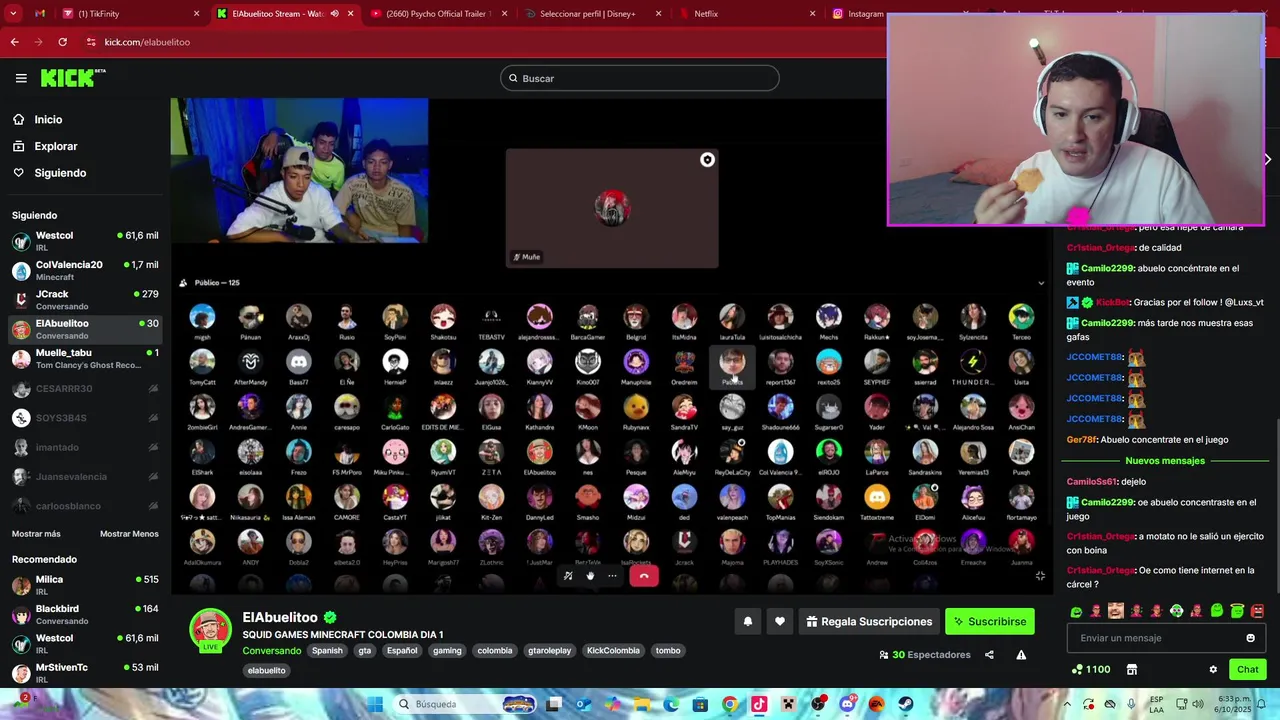Screen dimensions: 1280x720
Task: Open Explorar in sidebar
Action: (55, 146)
